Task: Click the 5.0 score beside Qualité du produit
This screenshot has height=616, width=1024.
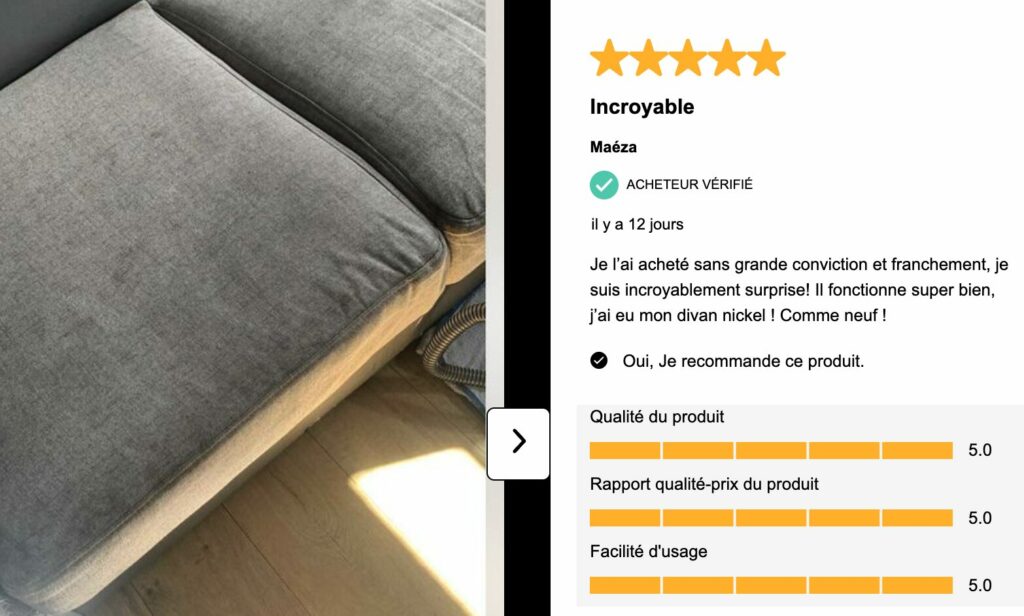Action: coord(980,450)
